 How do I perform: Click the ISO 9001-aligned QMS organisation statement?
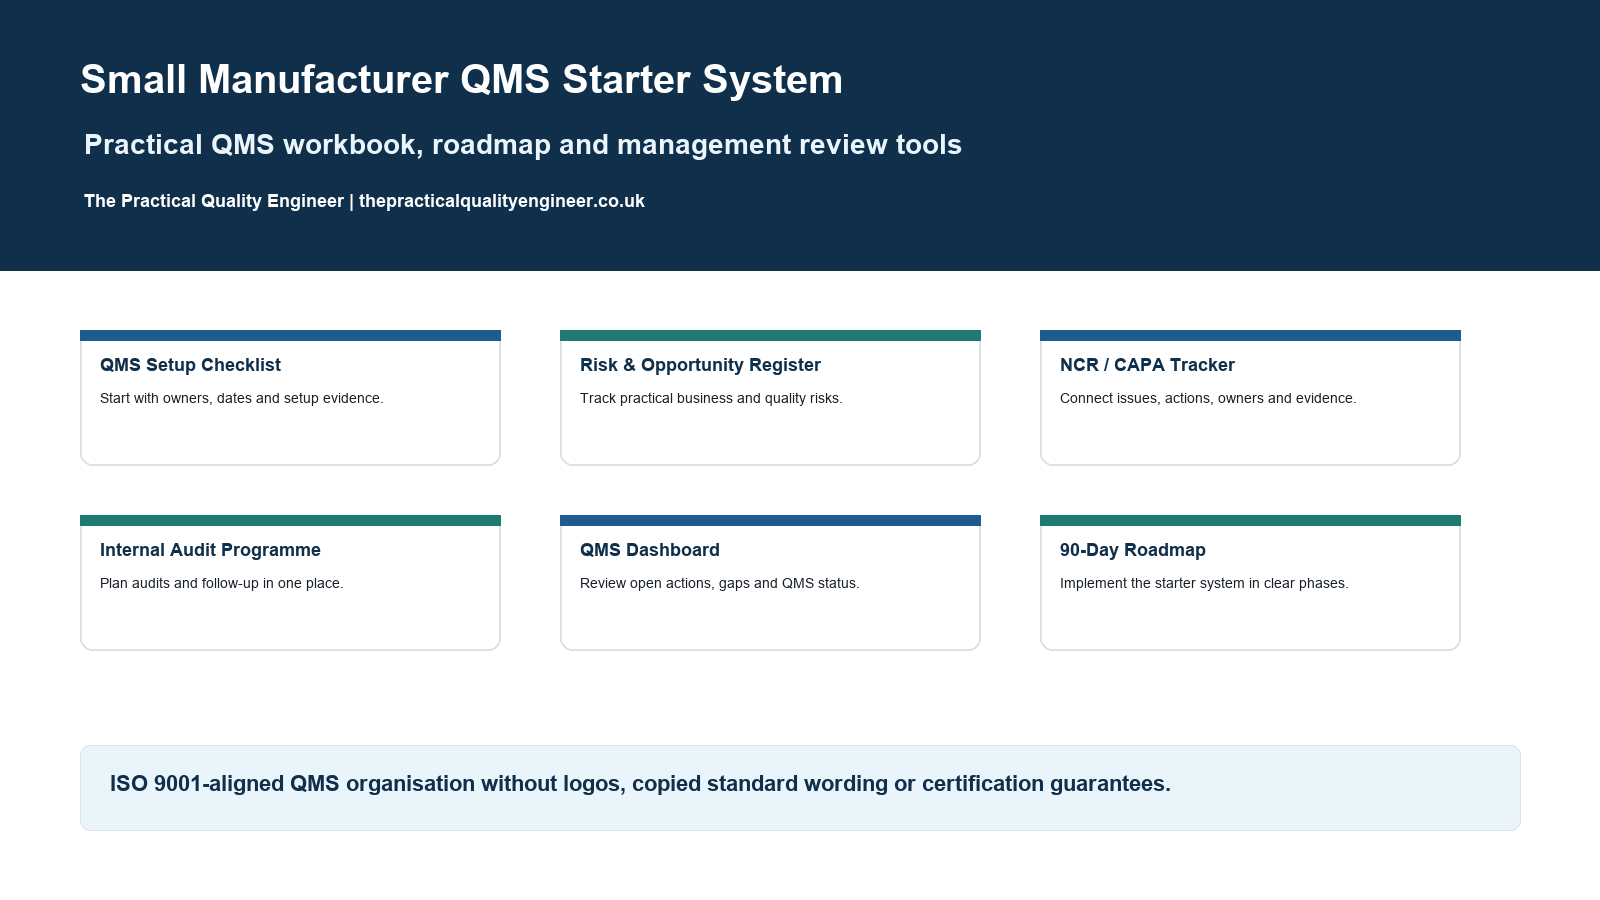pyautogui.click(x=640, y=784)
